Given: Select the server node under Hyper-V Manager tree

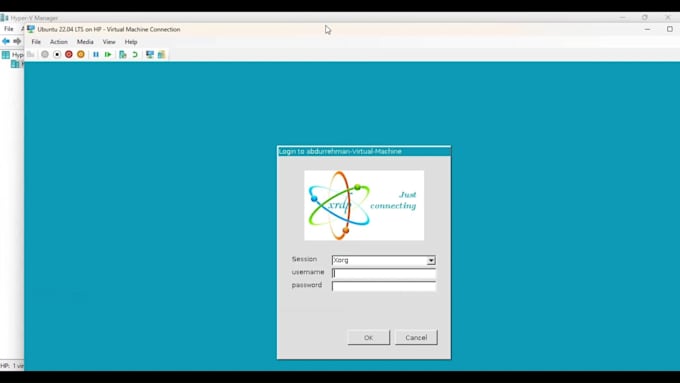Looking at the screenshot, I should pyautogui.click(x=16, y=64).
